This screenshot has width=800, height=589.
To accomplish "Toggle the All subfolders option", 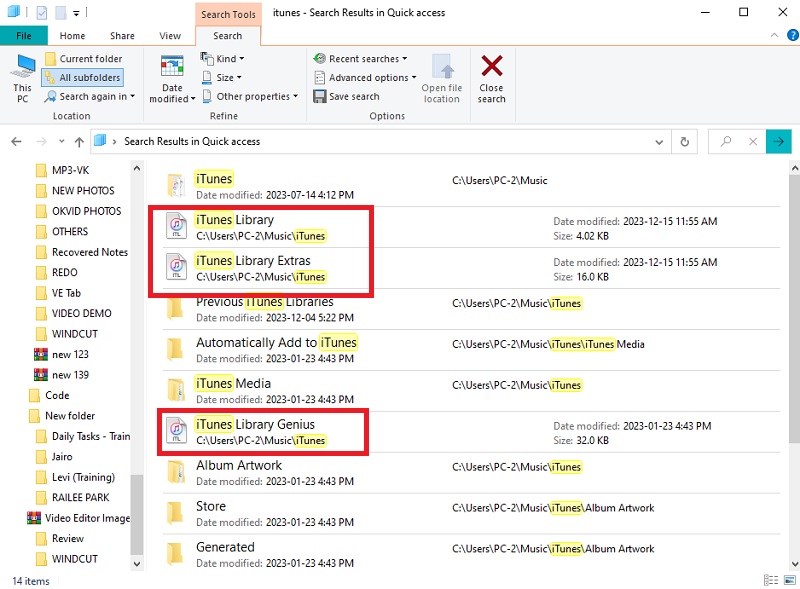I will [x=83, y=78].
